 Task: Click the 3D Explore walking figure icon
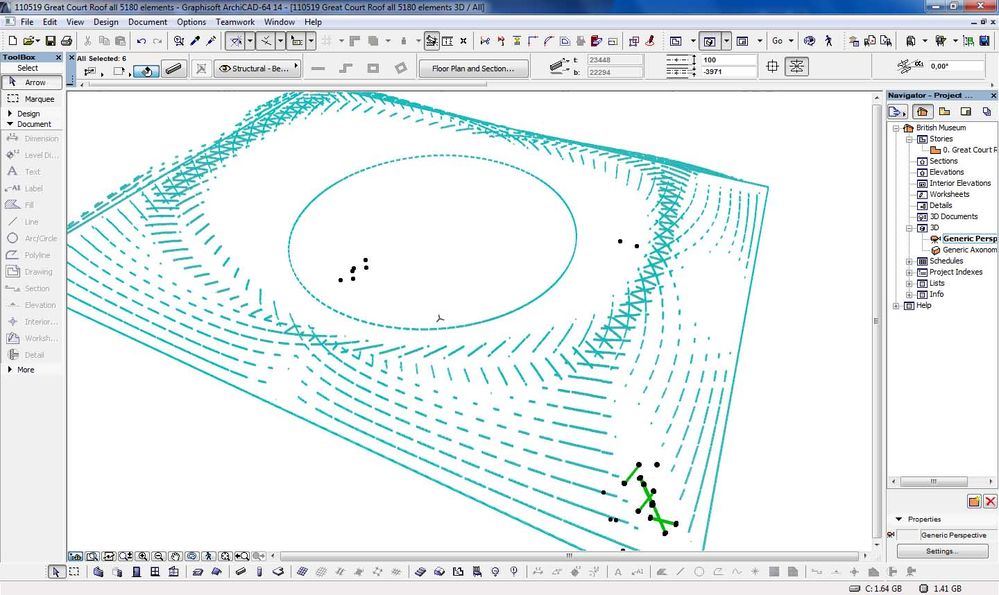828,41
